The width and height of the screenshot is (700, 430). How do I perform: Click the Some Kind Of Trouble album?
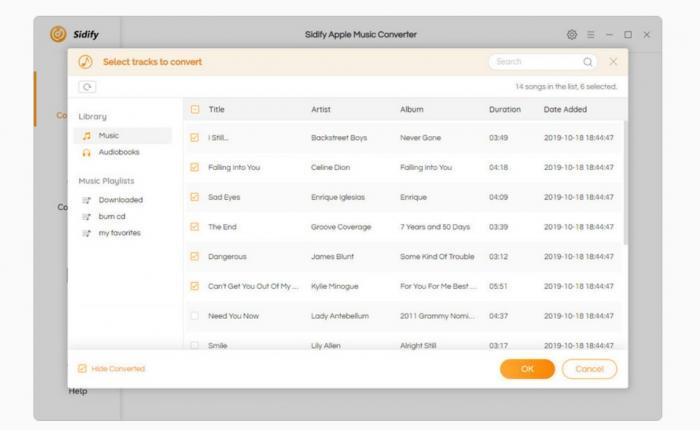(437, 256)
